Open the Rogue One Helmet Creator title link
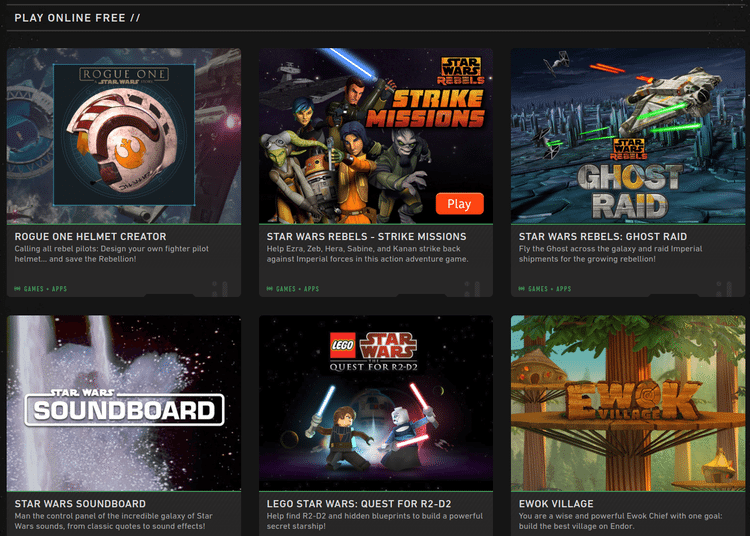This screenshot has height=536, width=750. [x=90, y=237]
